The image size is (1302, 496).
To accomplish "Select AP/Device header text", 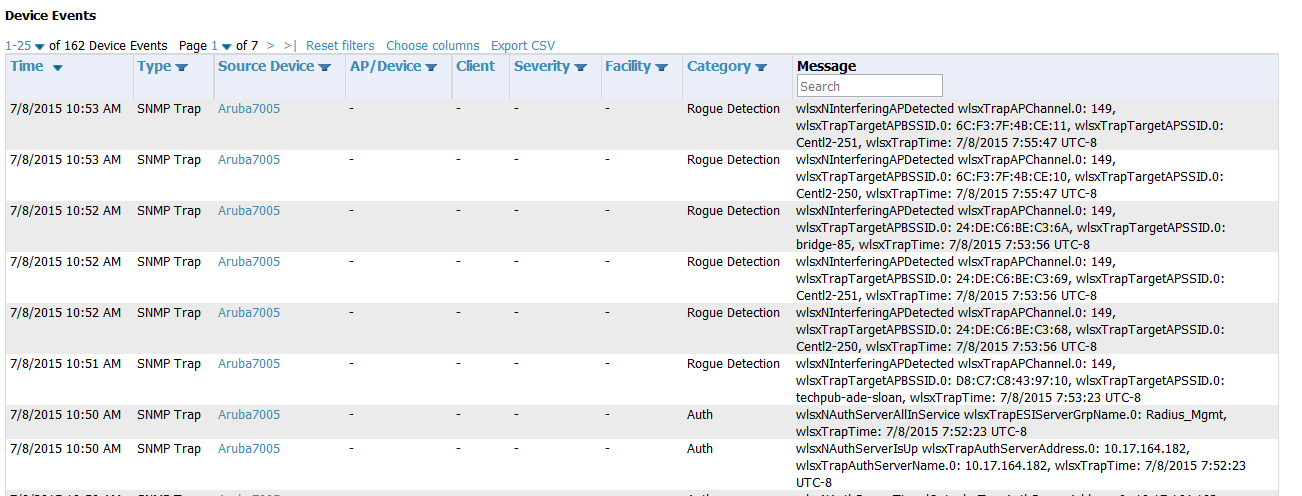I will pos(385,66).
